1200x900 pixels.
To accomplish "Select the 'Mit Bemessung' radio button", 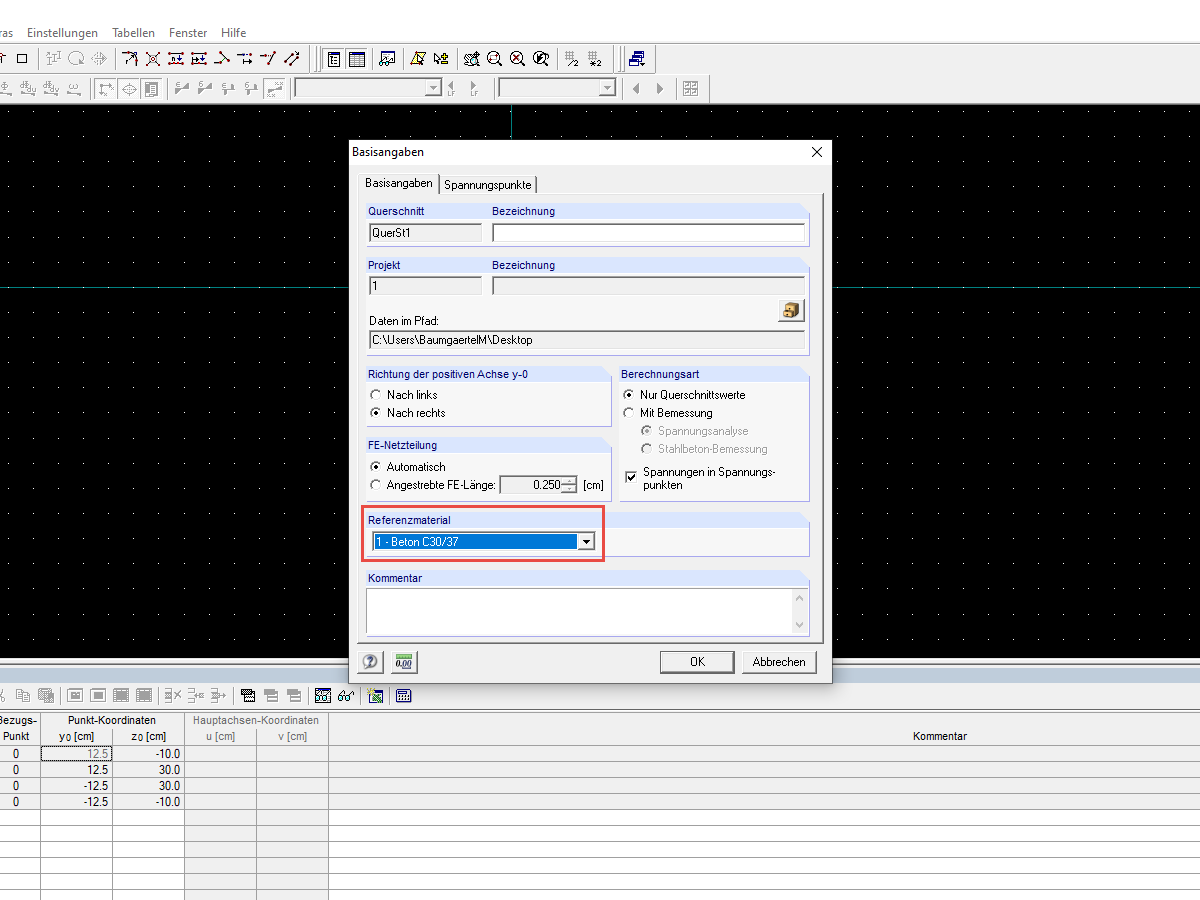I will coord(629,413).
